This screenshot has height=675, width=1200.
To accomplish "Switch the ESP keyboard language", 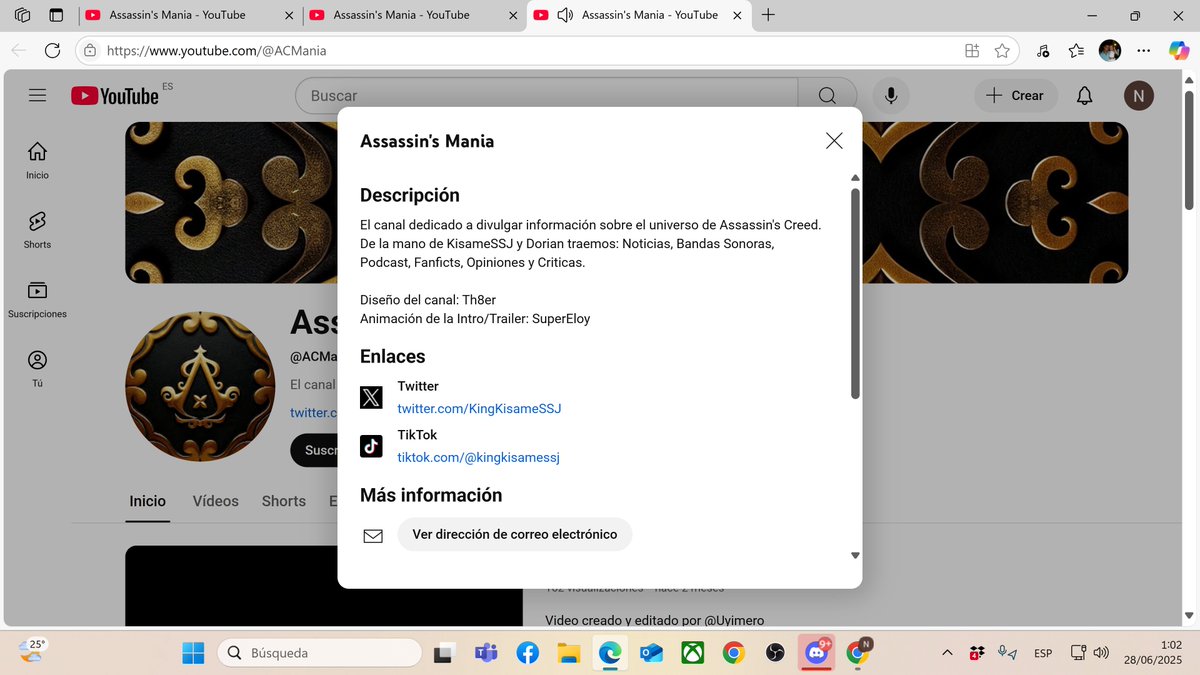I will pos(1043,653).
